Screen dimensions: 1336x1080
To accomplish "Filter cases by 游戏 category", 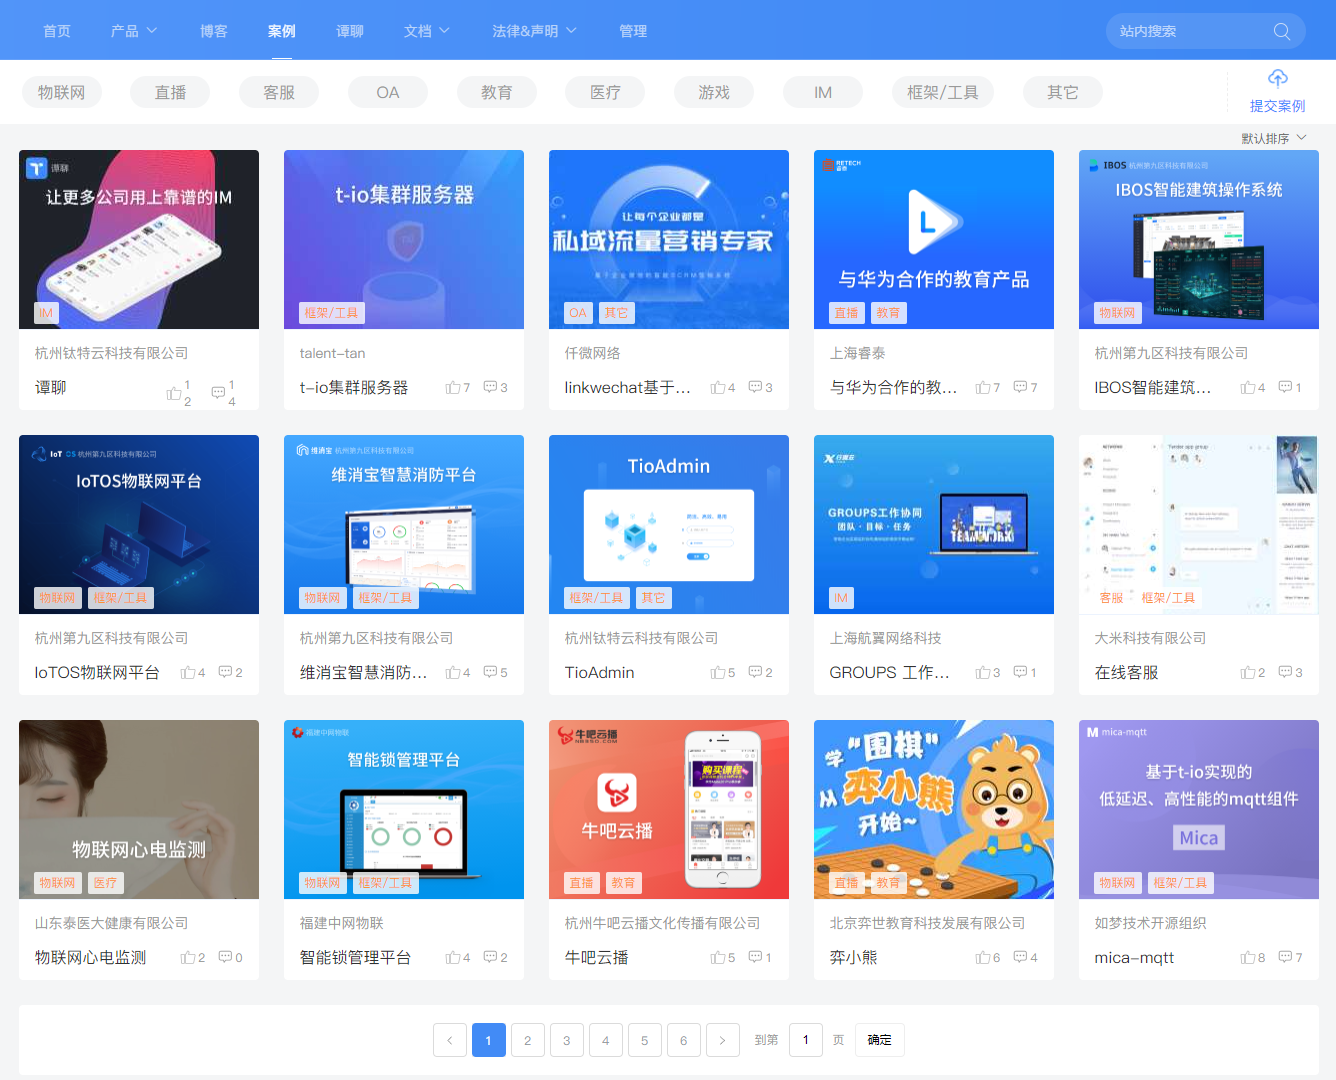I will (x=714, y=92).
